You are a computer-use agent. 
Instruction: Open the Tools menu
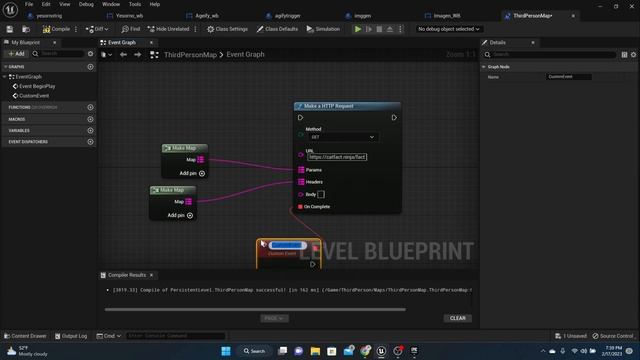[x=135, y=4]
